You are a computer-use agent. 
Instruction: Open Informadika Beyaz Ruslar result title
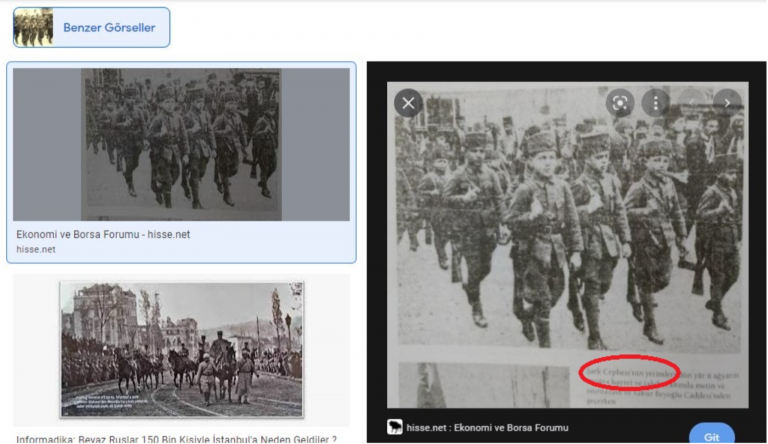point(176,438)
